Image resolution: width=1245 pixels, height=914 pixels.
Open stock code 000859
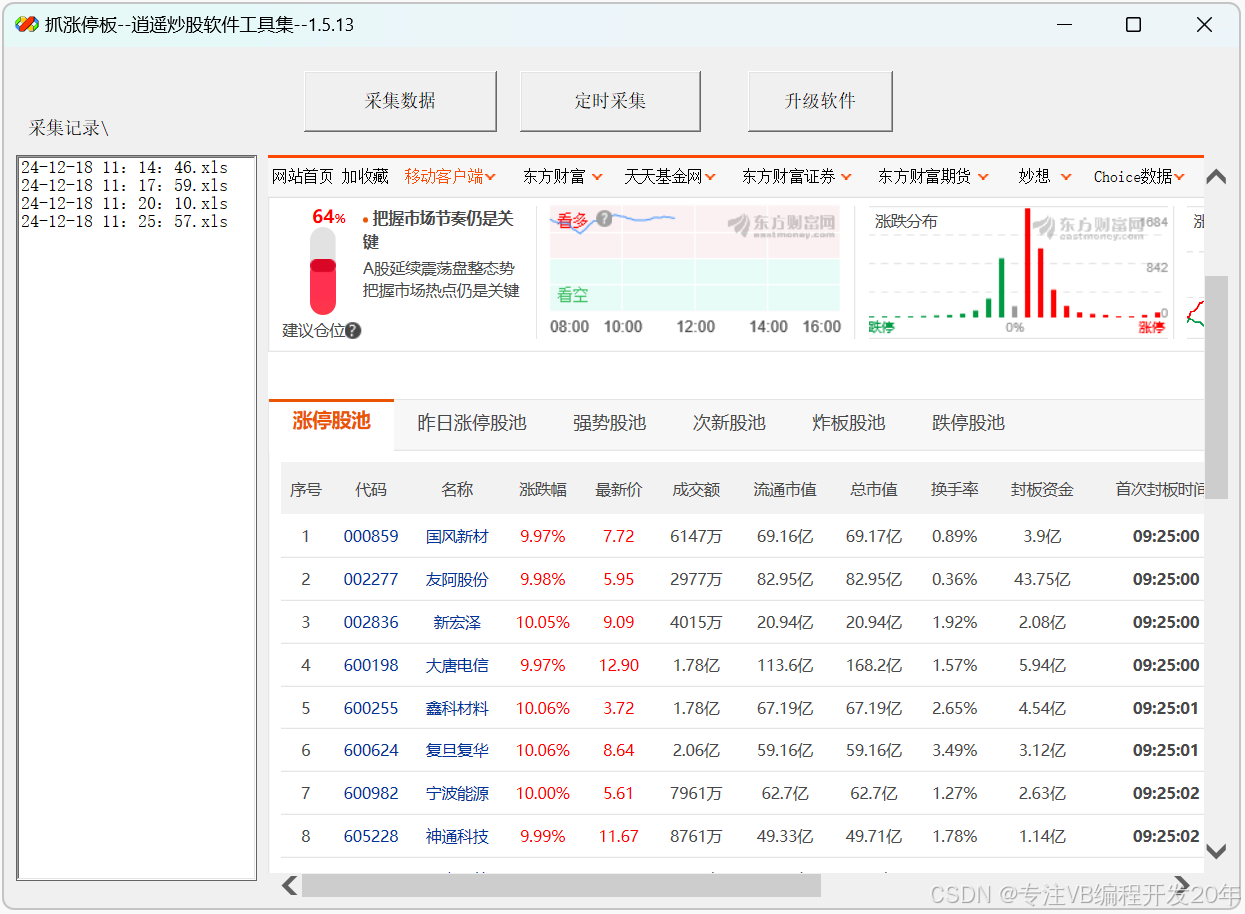[x=371, y=536]
